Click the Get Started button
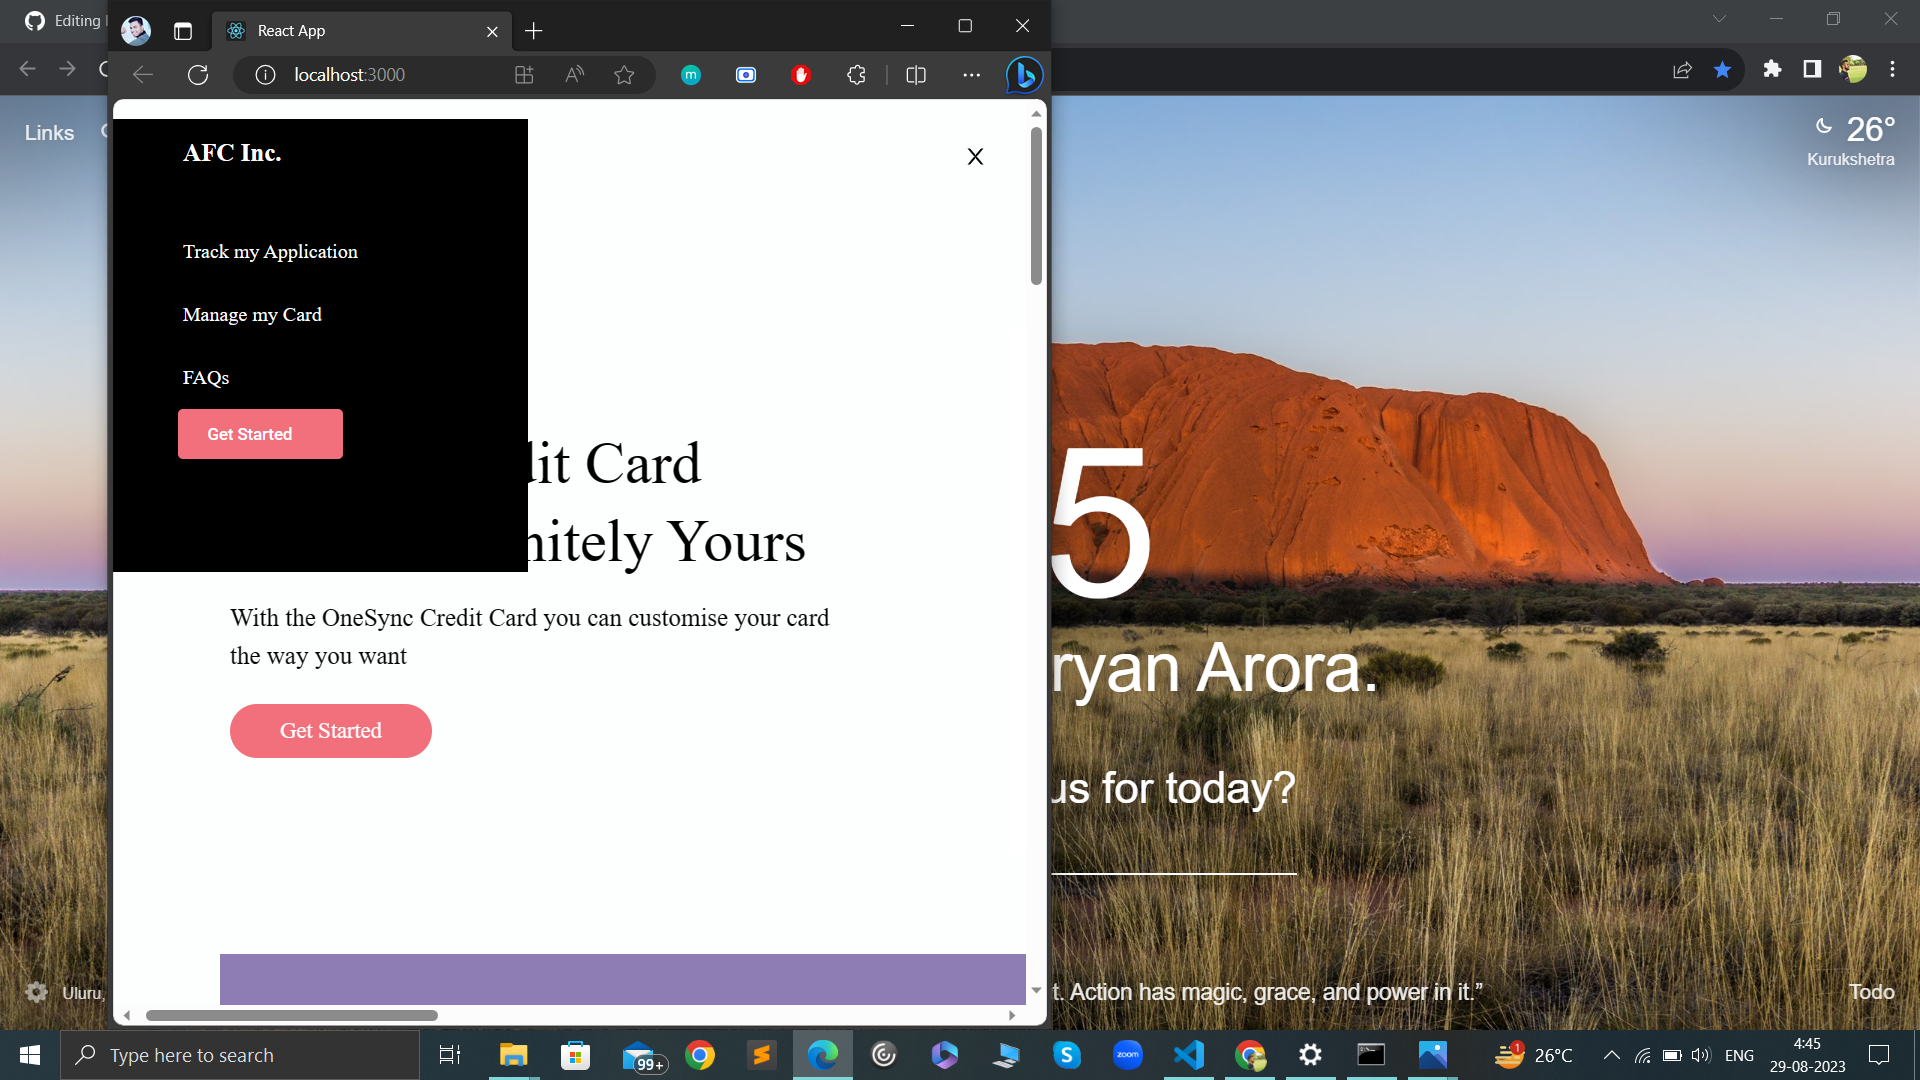This screenshot has width=1920, height=1080. tap(330, 730)
